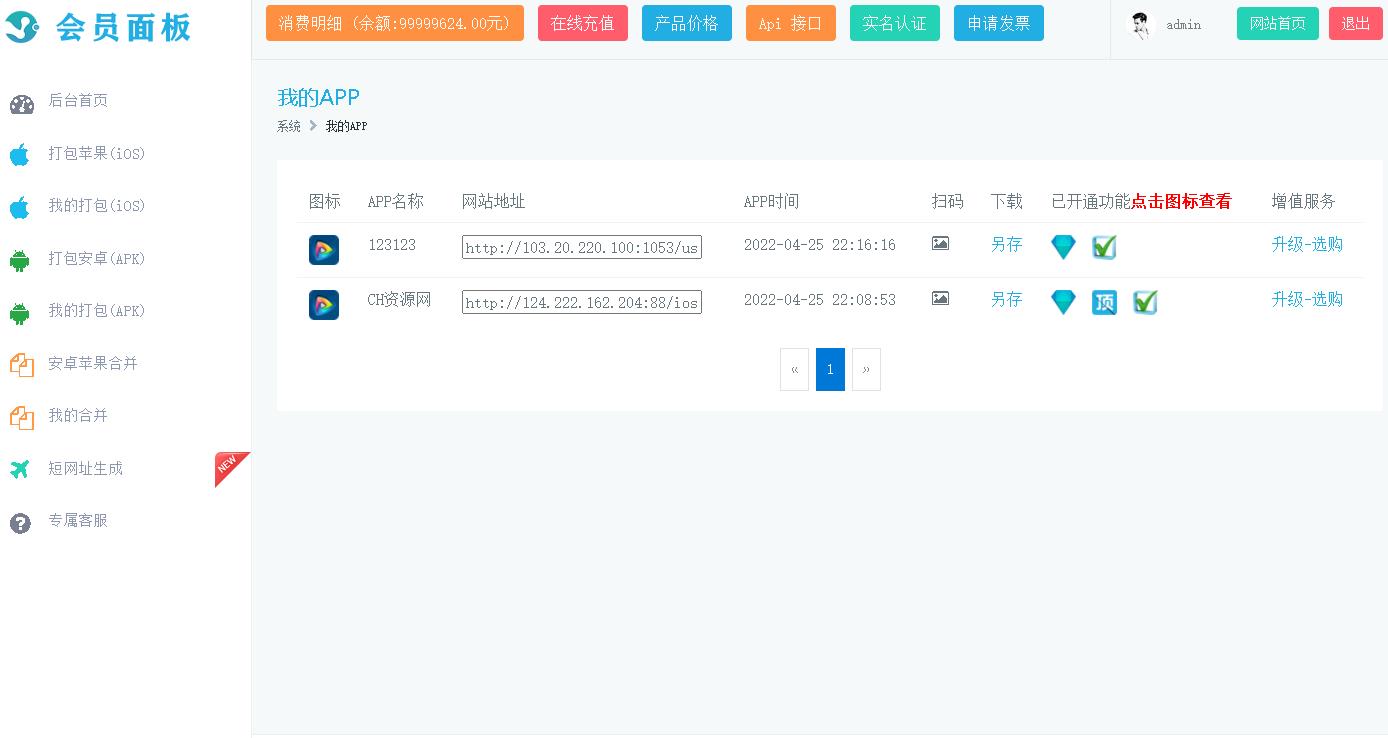Click the 顶 feature icon in CH资源网 row
Image resolution: width=1388 pixels, height=738 pixels.
[1104, 302]
